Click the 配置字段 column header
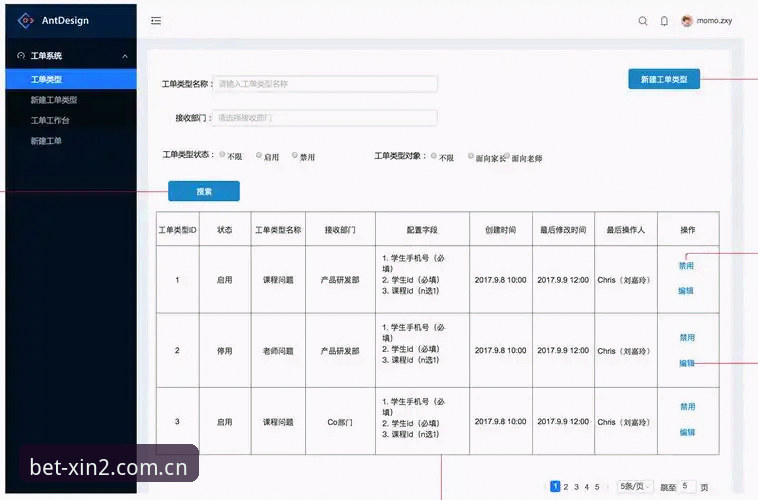The image size is (758, 500). 422,230
